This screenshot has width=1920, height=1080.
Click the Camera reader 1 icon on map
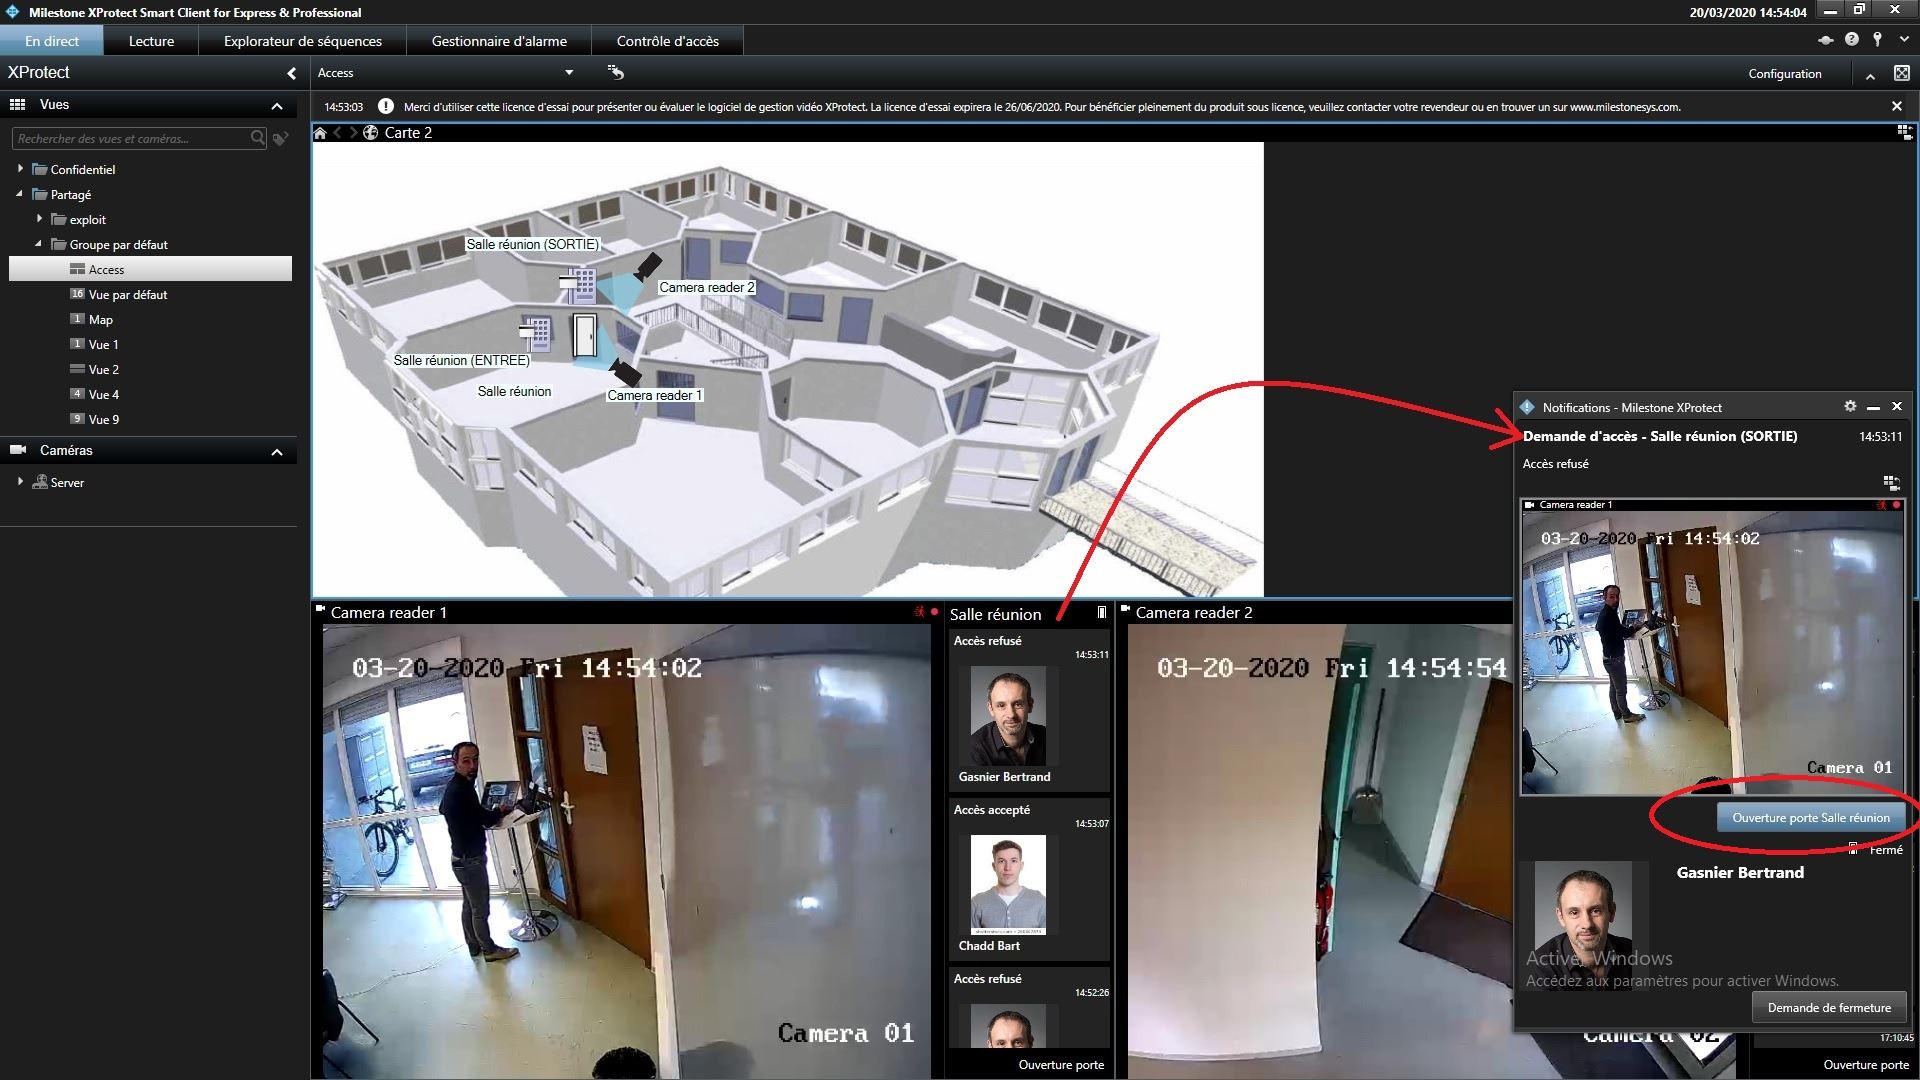626,373
